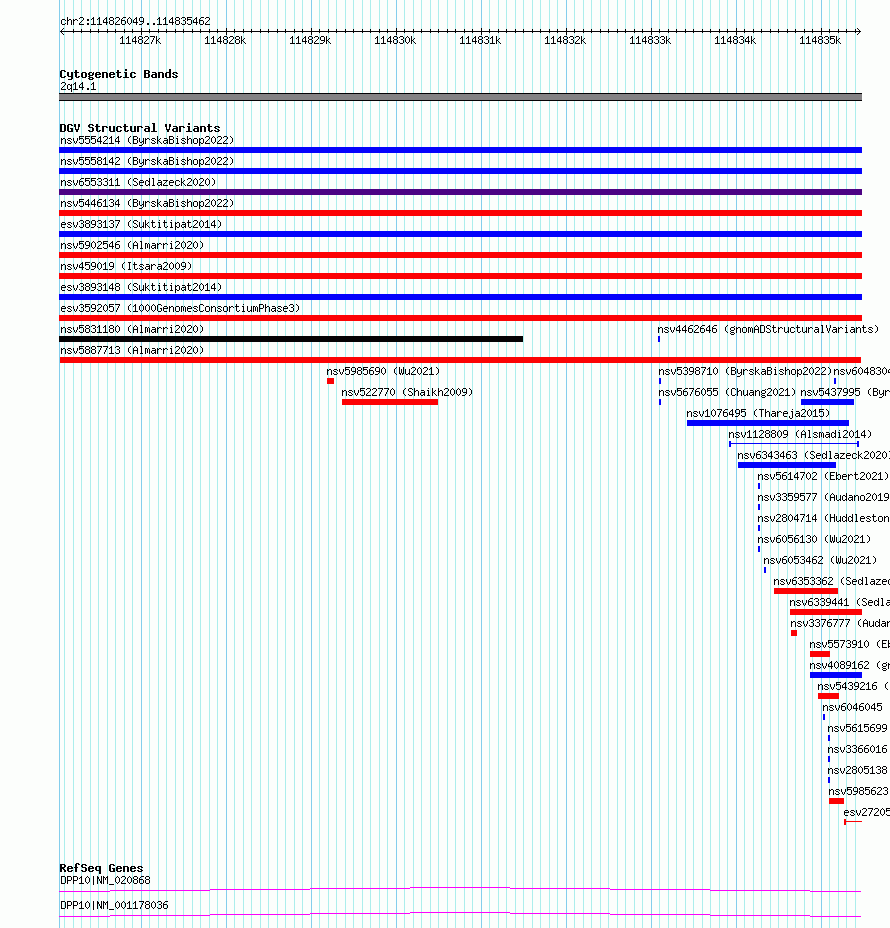Select the red nsv522770 (Shaikh2009) bar
Image resolution: width=890 pixels, height=928 pixels.
click(390, 402)
